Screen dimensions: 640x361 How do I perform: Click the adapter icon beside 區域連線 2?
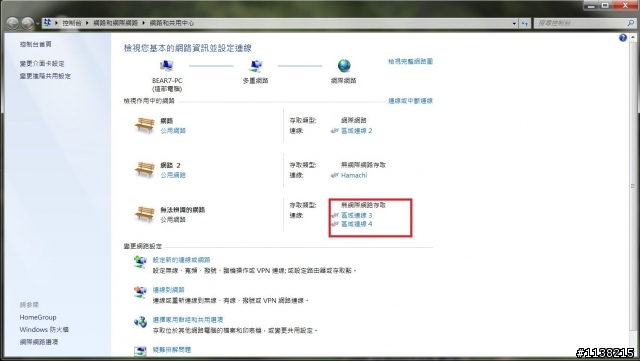tap(335, 131)
